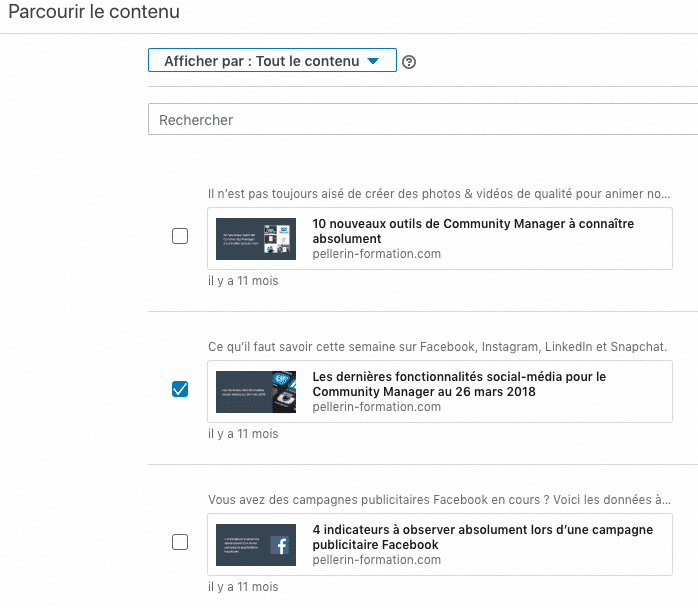Click the Facebook logo thumbnail of campaign article
Viewport: 698px width, 608px height.
(256, 545)
